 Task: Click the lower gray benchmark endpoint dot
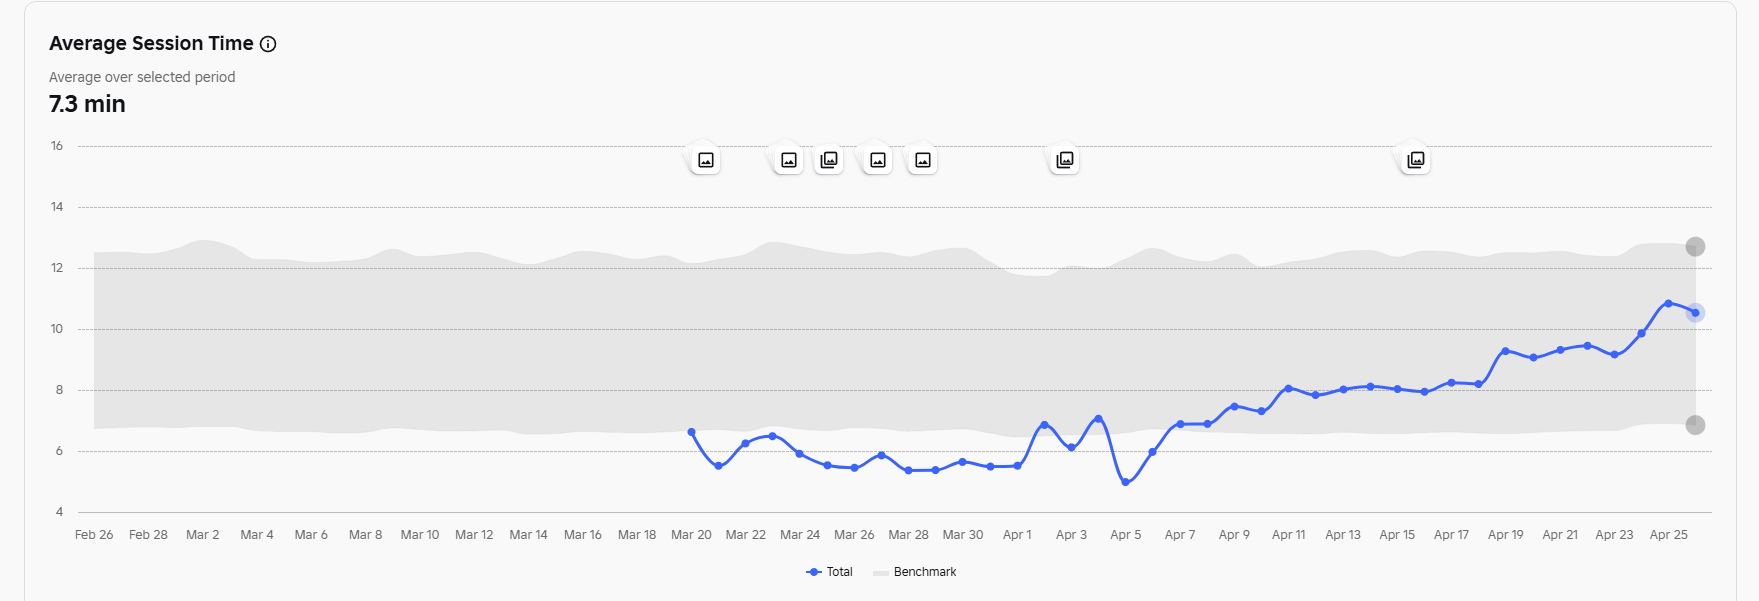click(1695, 425)
